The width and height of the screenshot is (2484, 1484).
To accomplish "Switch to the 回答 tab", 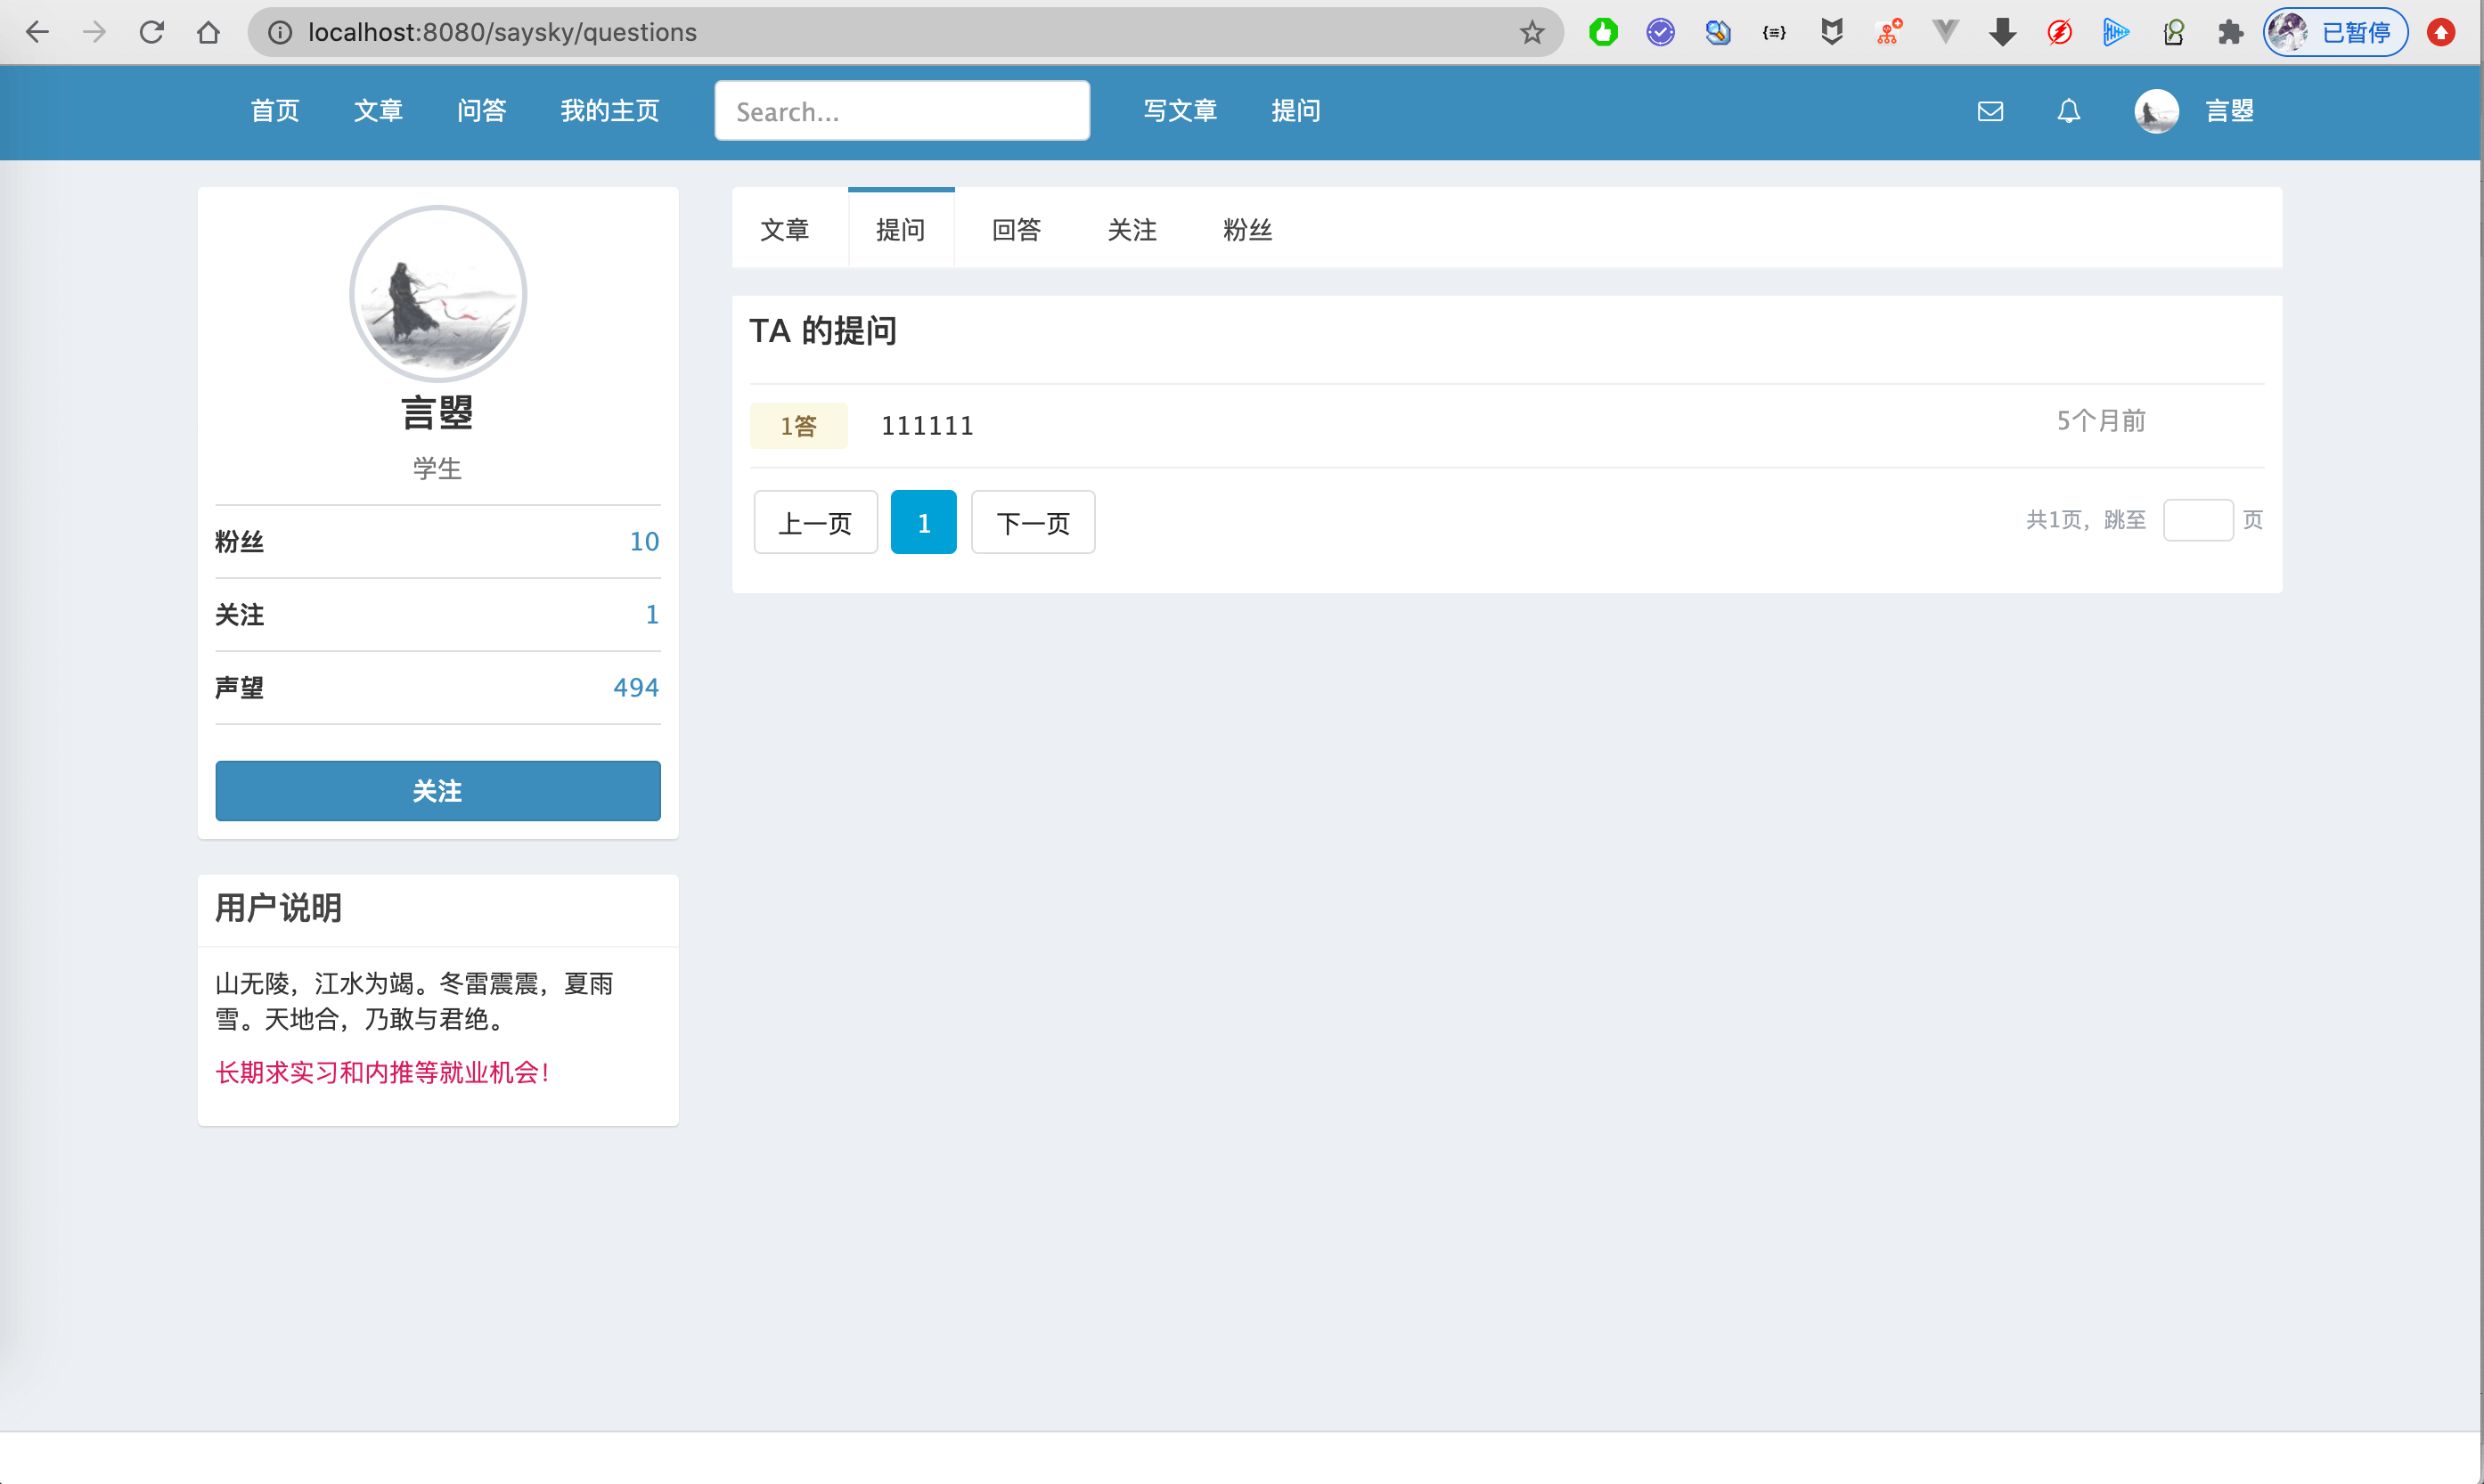I will coord(1016,229).
